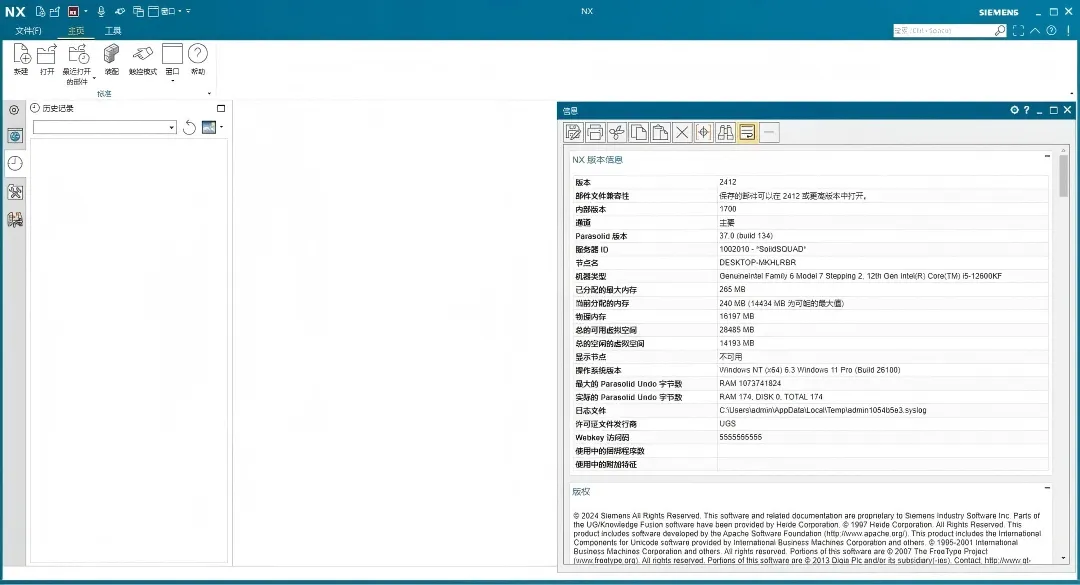Image resolution: width=1080 pixels, height=585 pixels.
Task: Switch to the 主页 ribbon tab
Action: tap(76, 30)
